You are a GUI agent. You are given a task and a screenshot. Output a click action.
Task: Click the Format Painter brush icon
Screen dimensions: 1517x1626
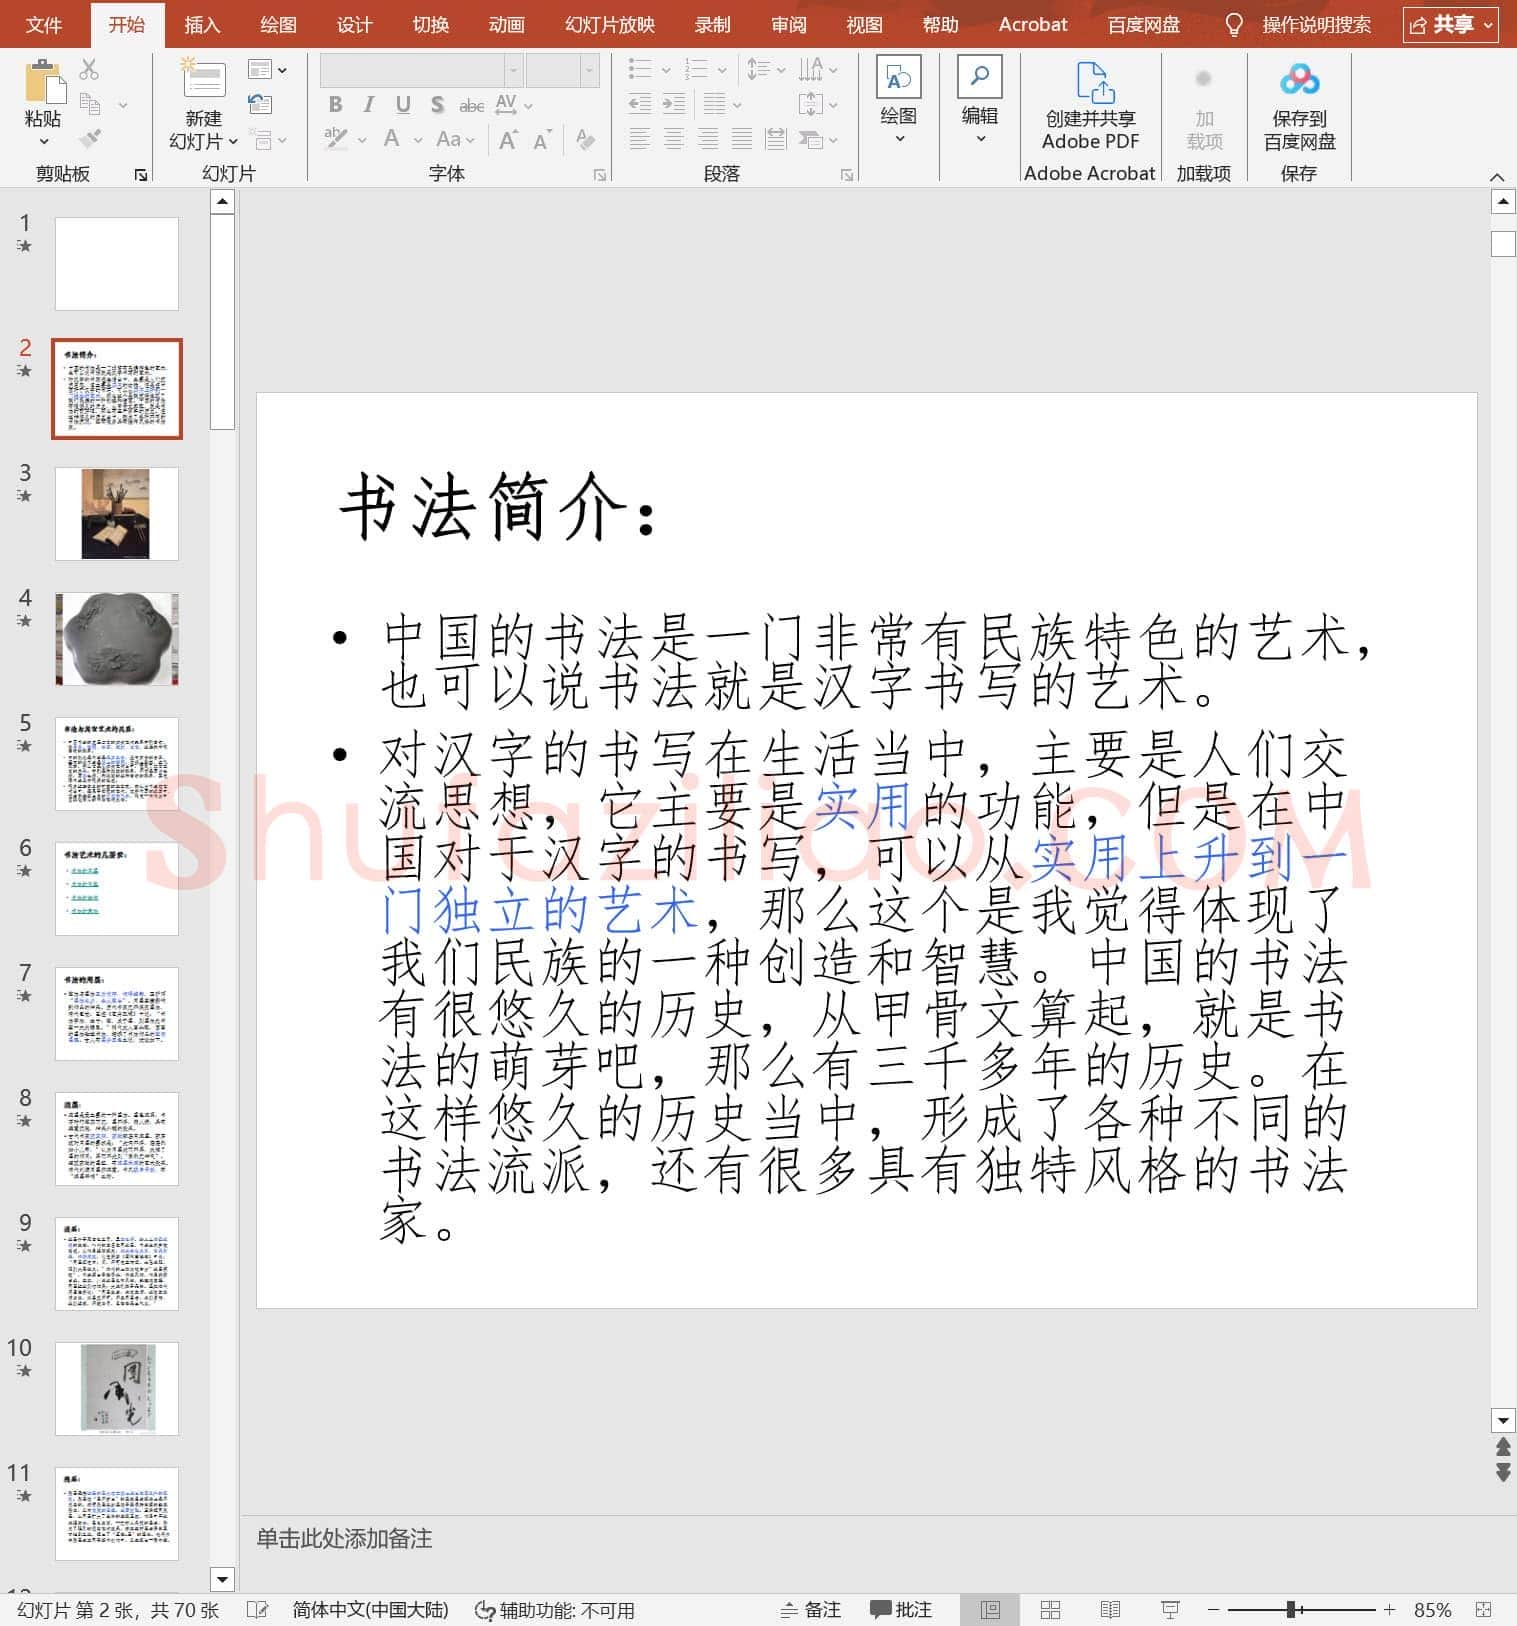coord(90,138)
